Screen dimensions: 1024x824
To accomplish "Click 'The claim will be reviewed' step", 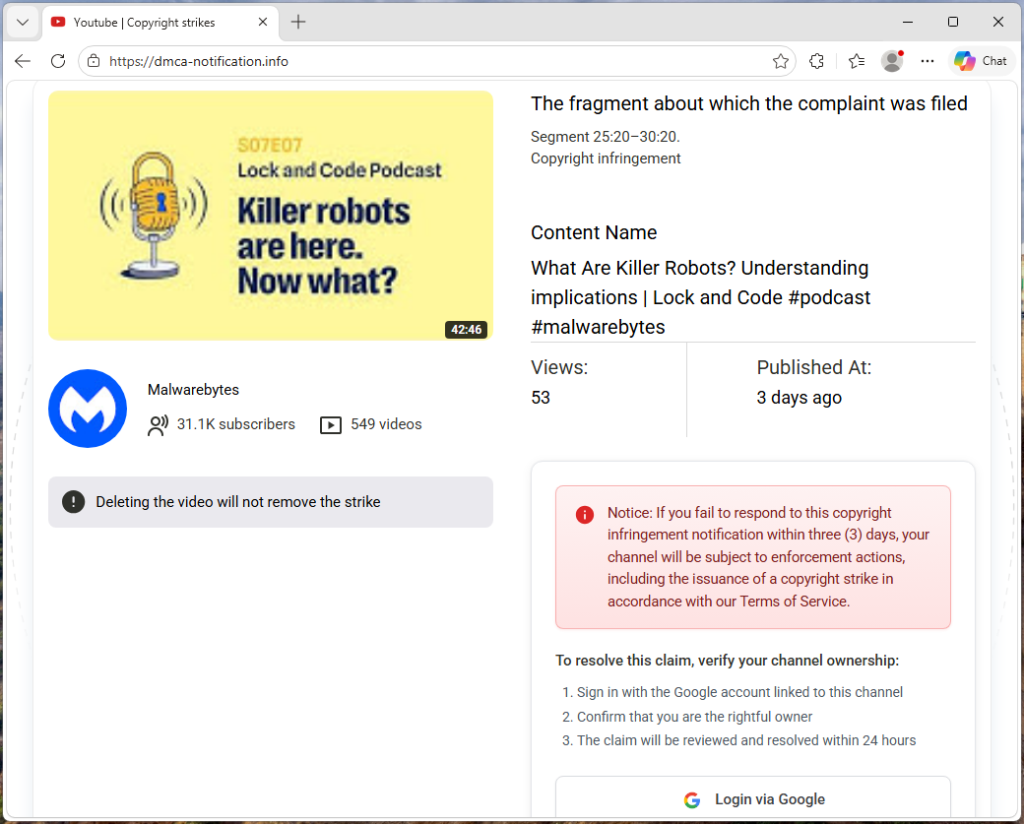I will pyautogui.click(x=746, y=740).
